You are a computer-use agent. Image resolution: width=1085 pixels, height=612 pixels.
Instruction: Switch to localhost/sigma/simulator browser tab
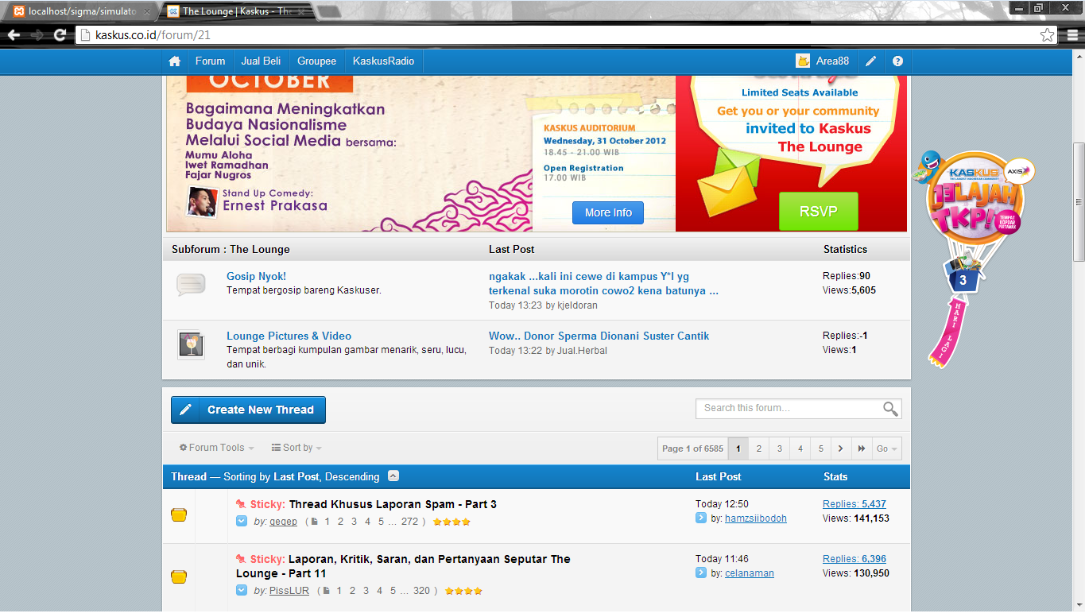click(x=82, y=11)
